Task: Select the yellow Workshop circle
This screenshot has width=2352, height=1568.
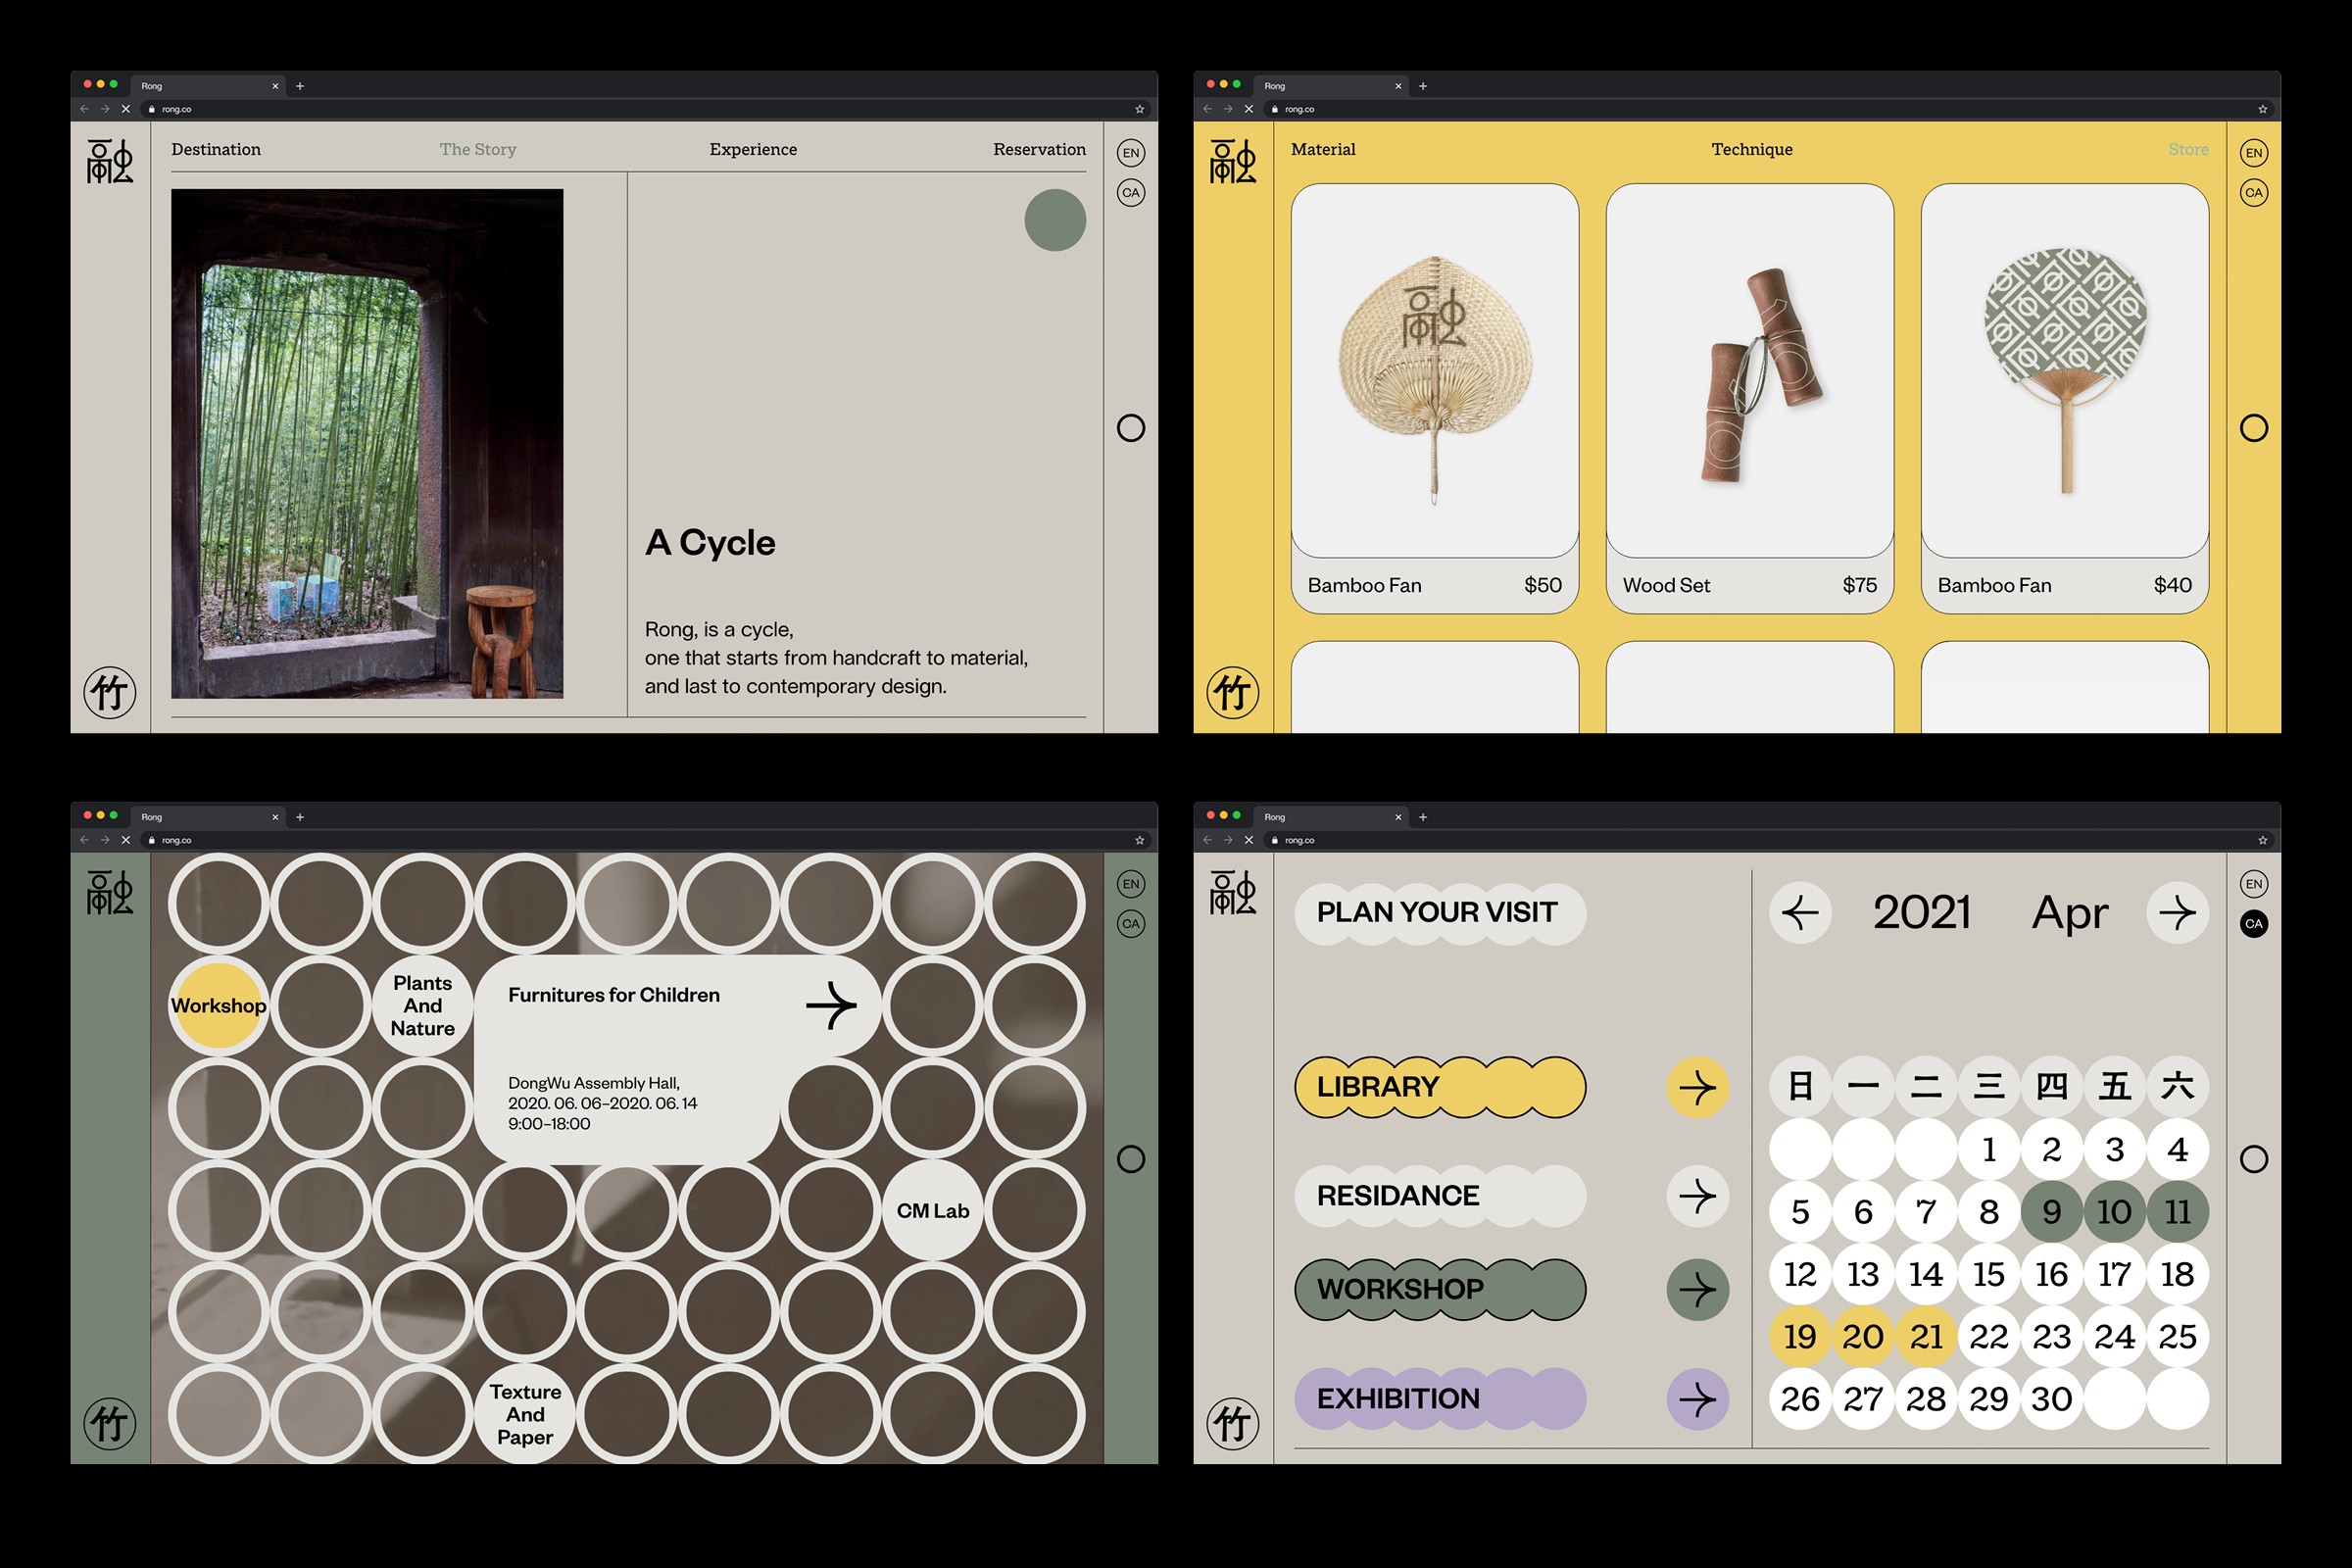Action: pos(218,1005)
